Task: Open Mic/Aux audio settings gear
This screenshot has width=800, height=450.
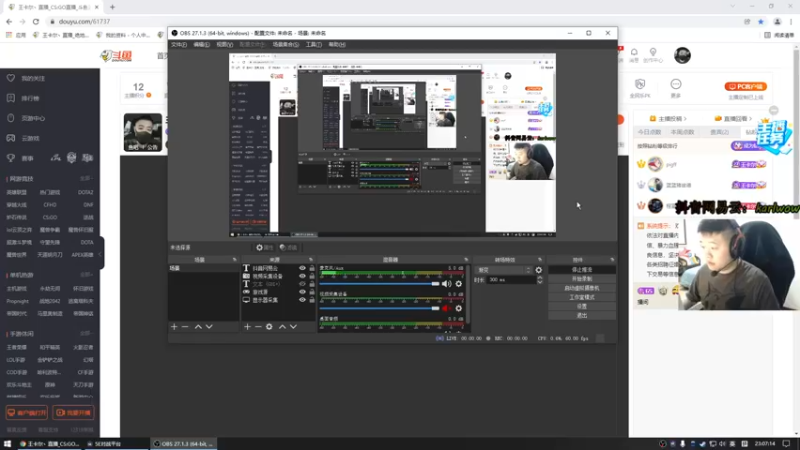Action: coord(459,284)
